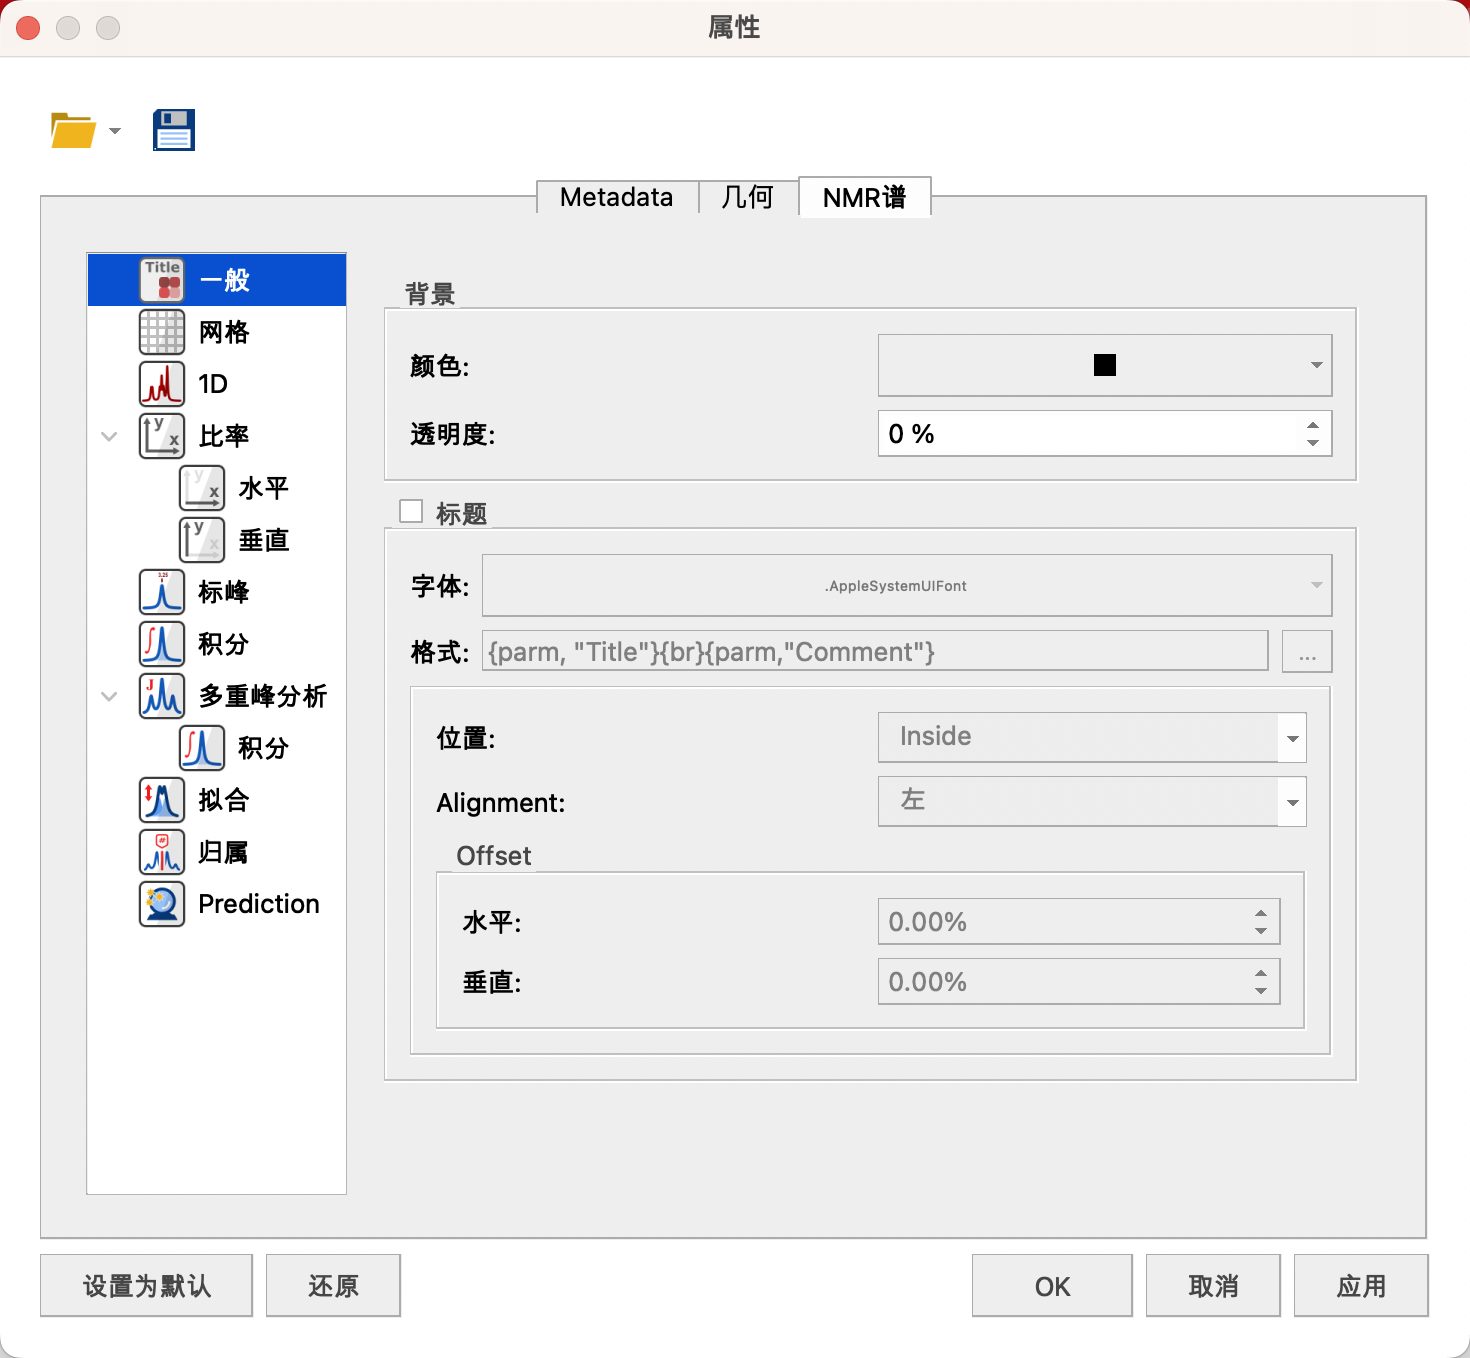Select the 网格 grid icon
The height and width of the screenshot is (1358, 1470).
point(162,332)
